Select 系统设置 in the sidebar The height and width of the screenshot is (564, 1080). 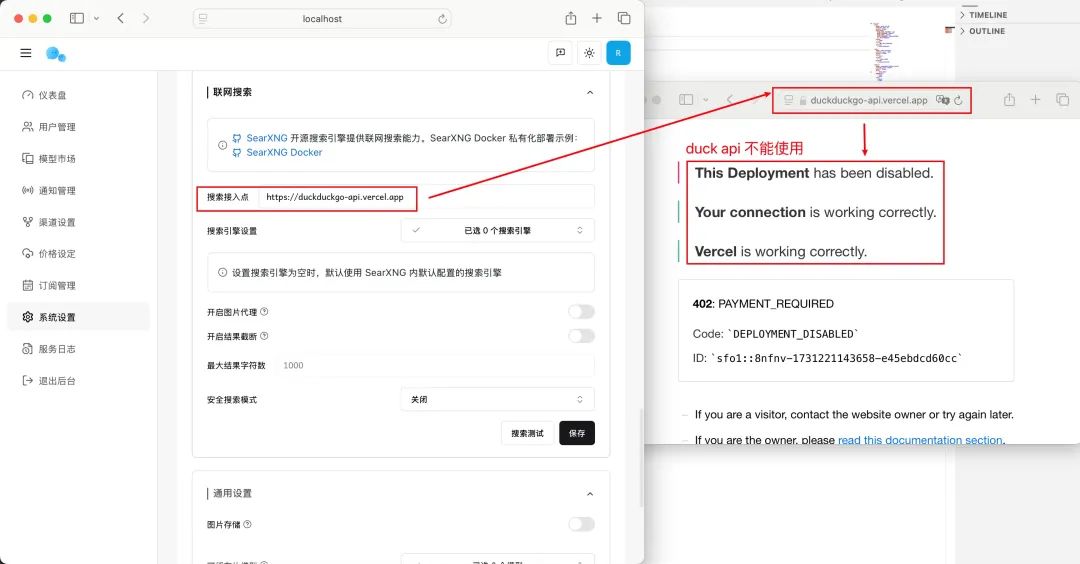tap(78, 317)
